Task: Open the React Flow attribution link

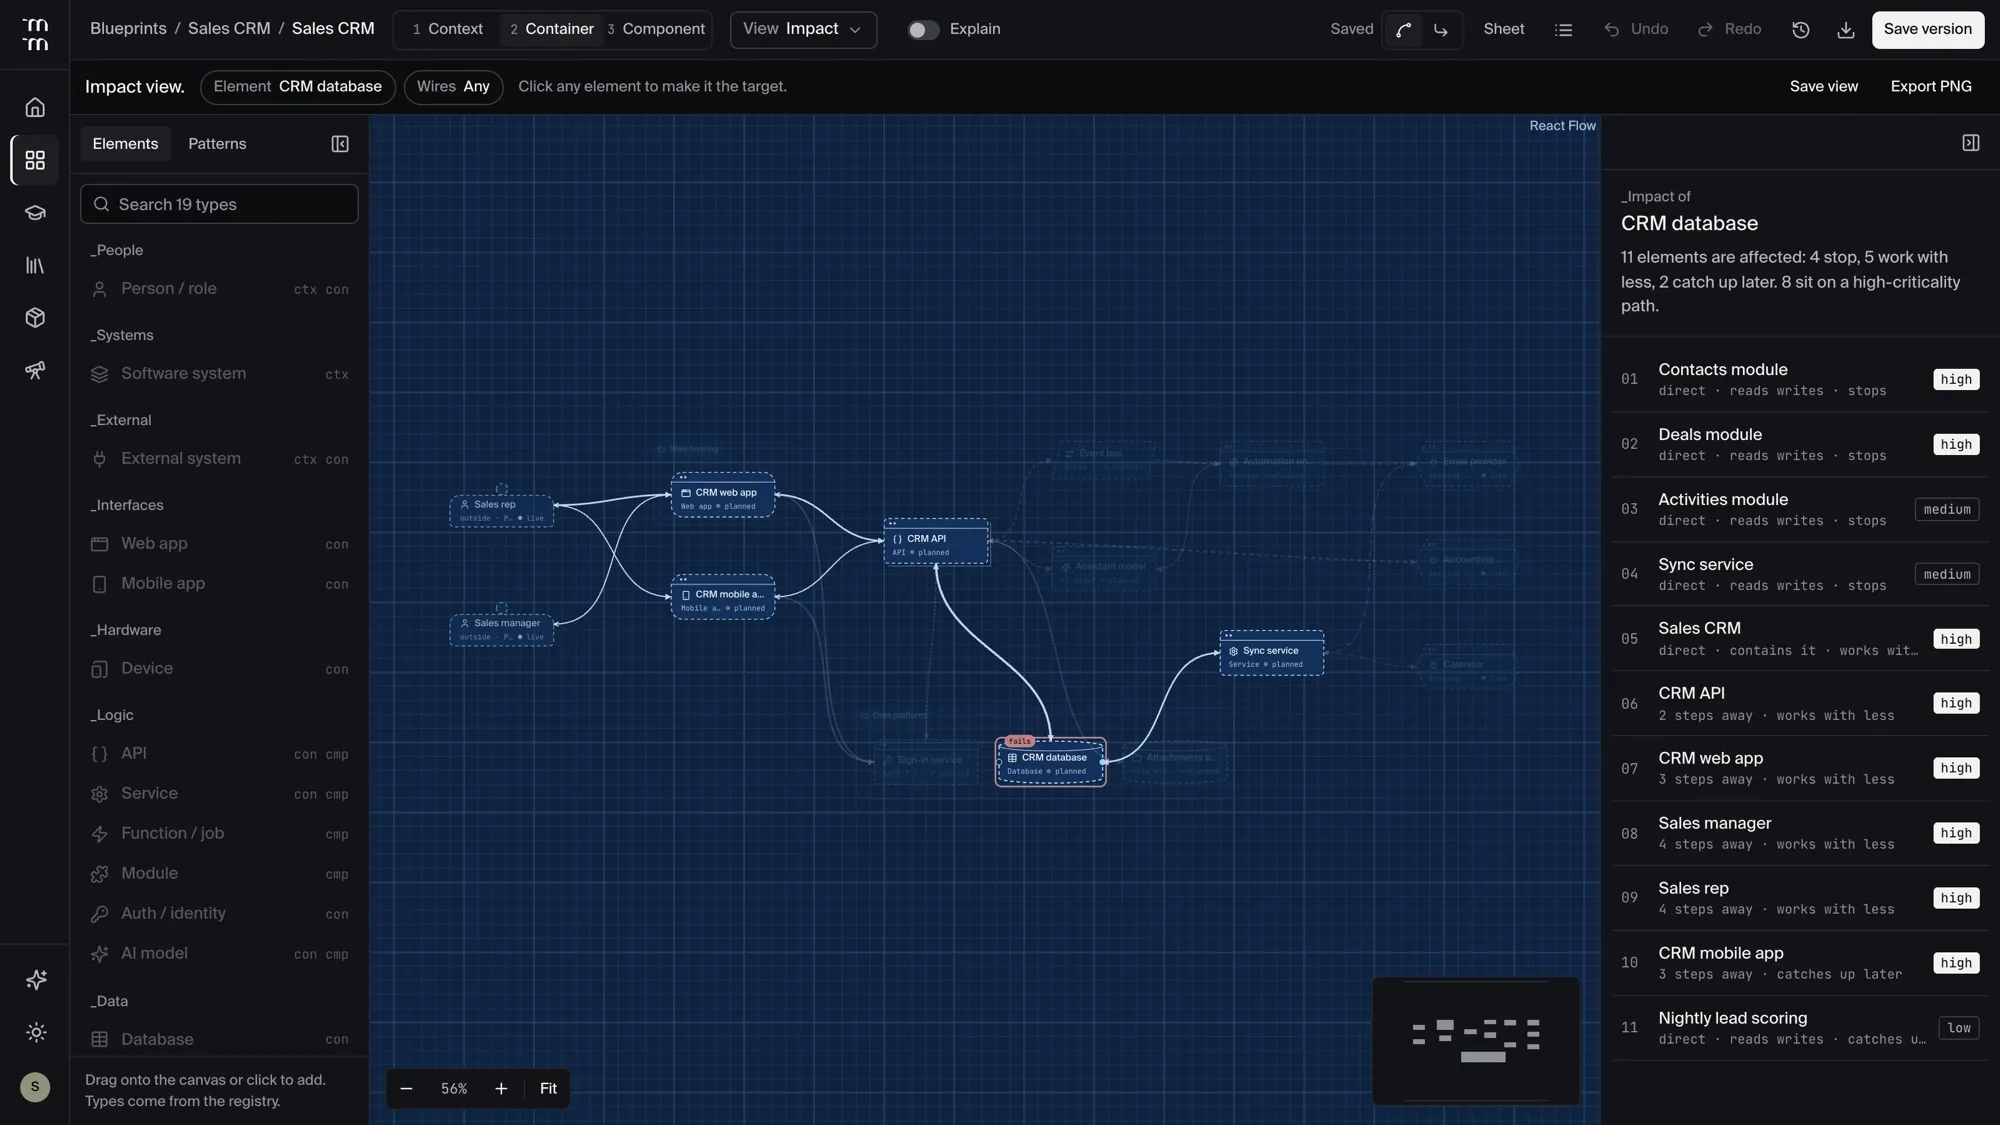Action: pos(1562,126)
